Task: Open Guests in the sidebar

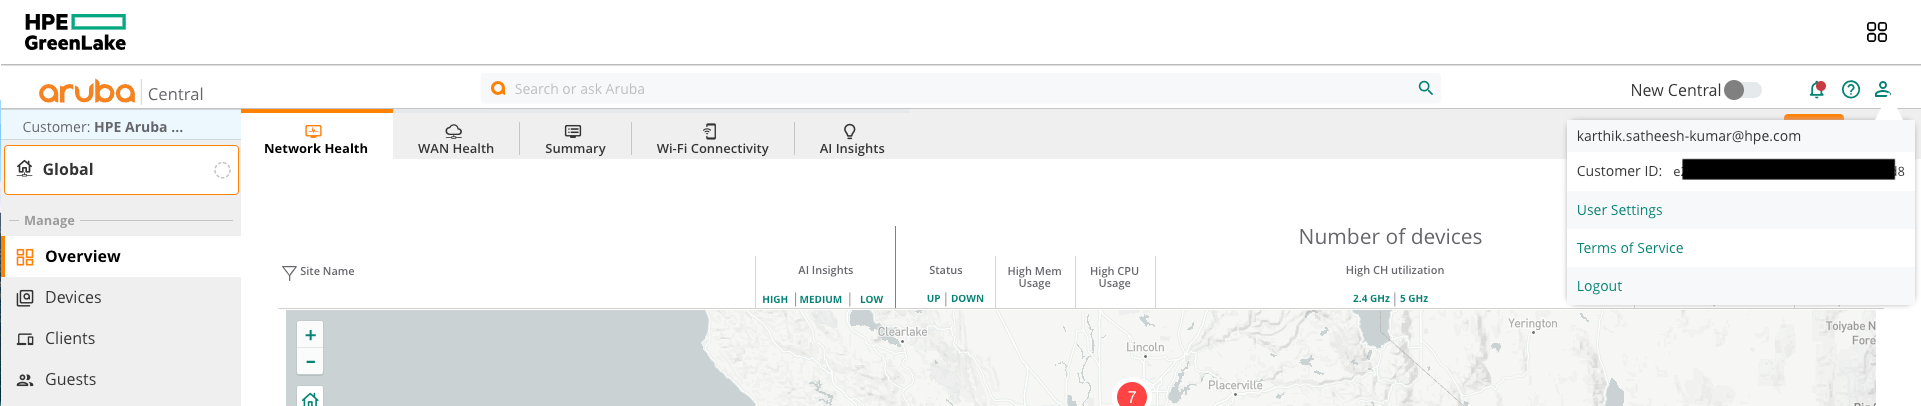Action: [121, 380]
